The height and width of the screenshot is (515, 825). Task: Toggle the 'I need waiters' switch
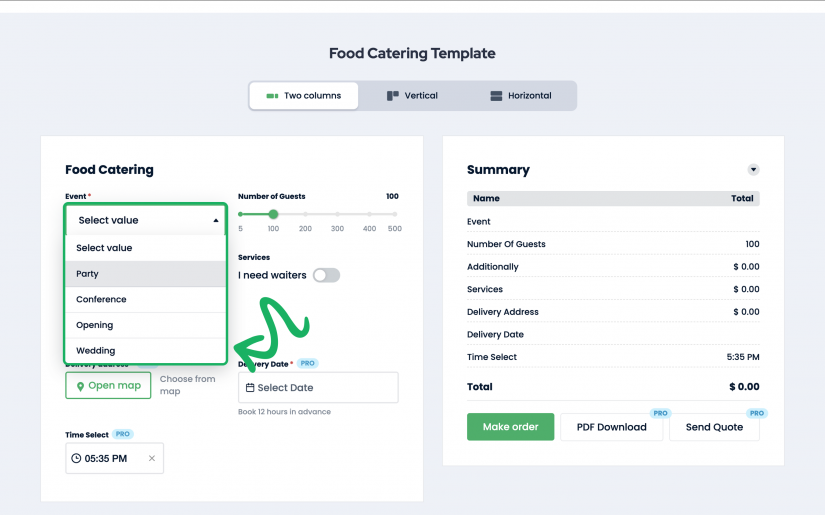[x=326, y=275]
